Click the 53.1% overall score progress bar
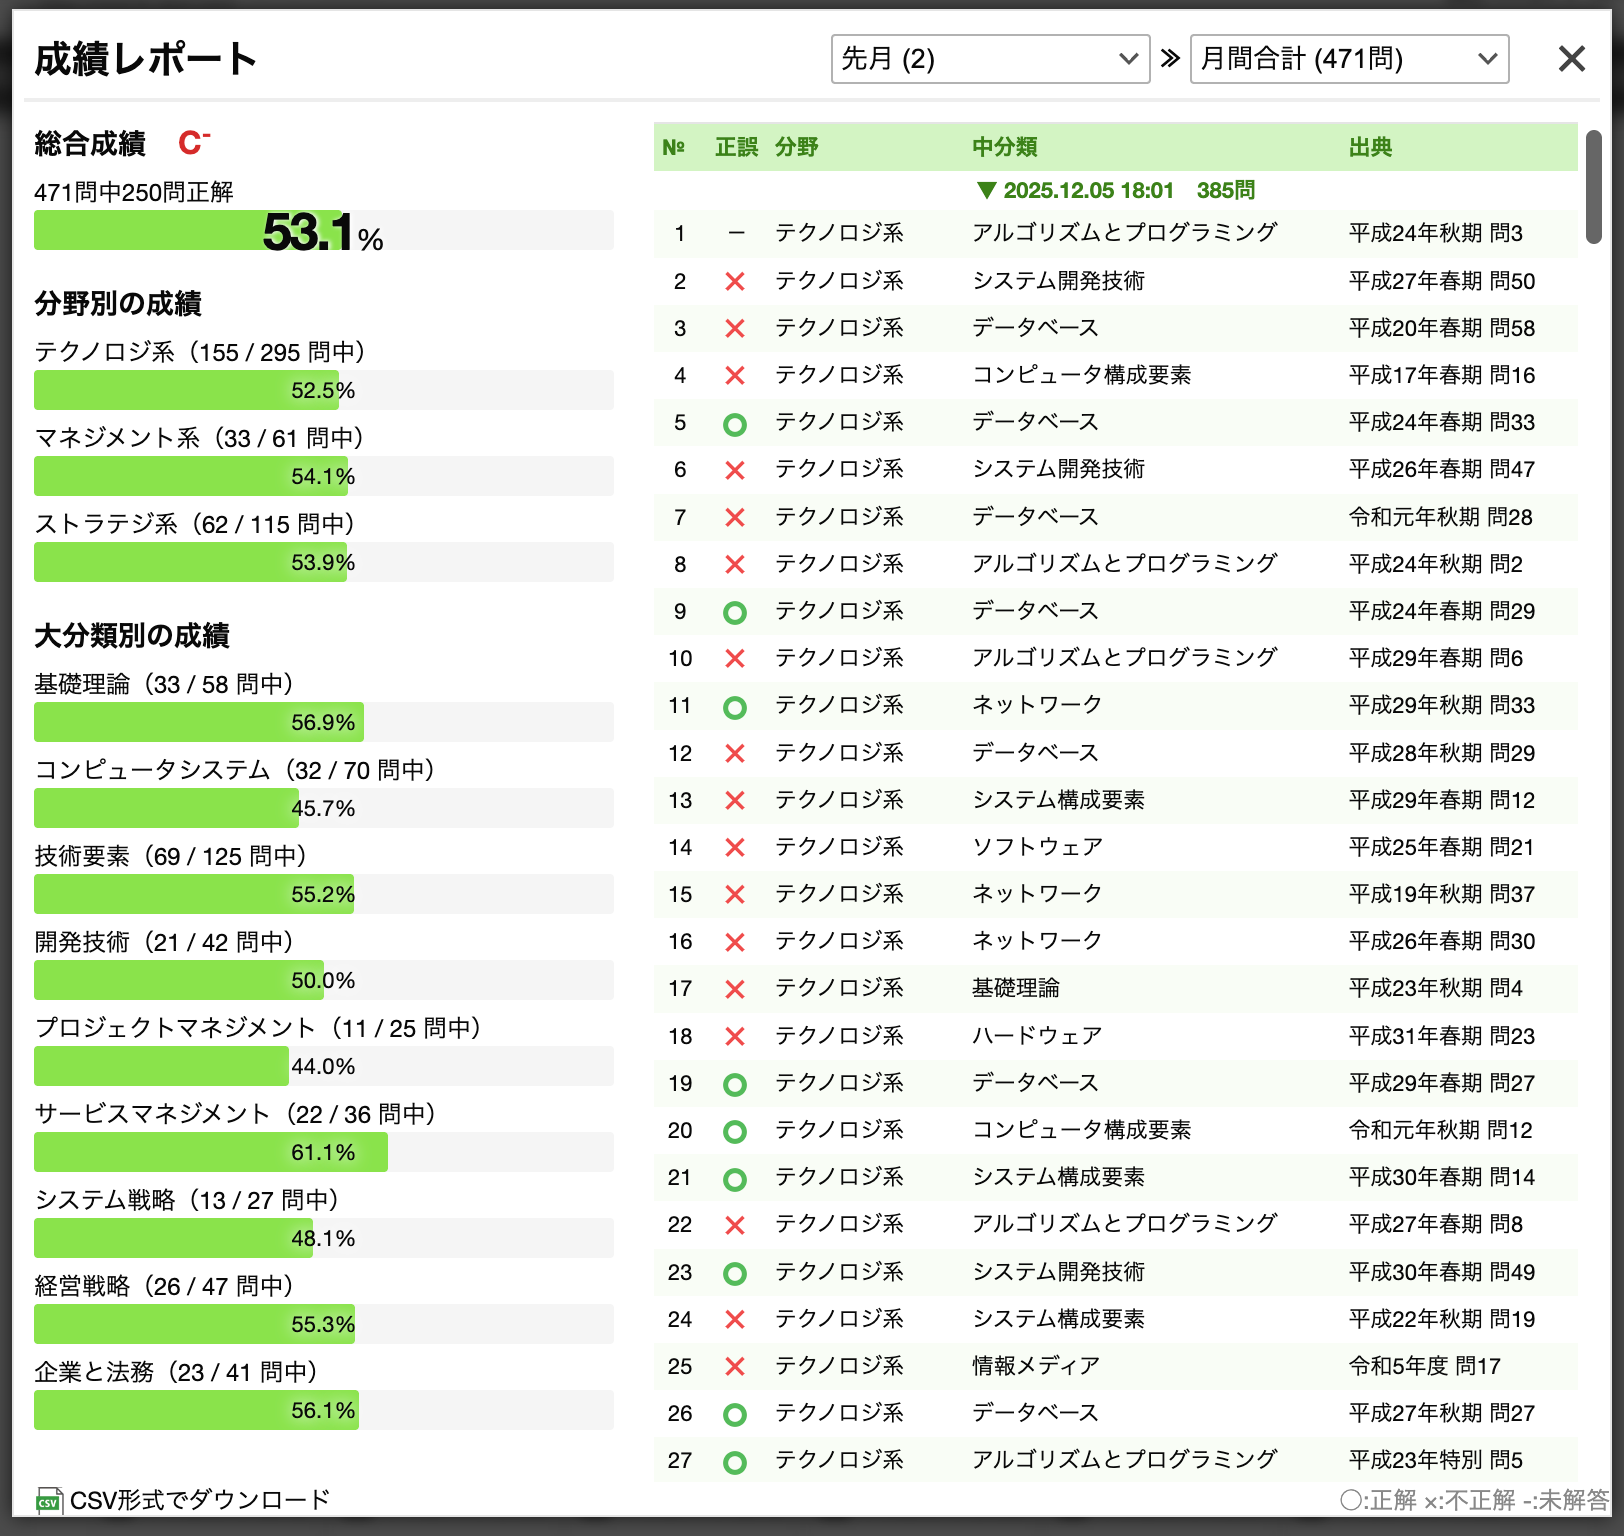 (323, 231)
